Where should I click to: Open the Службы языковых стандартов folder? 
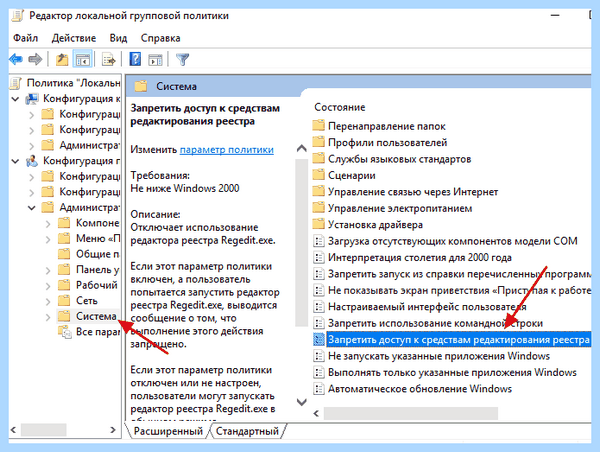(399, 159)
